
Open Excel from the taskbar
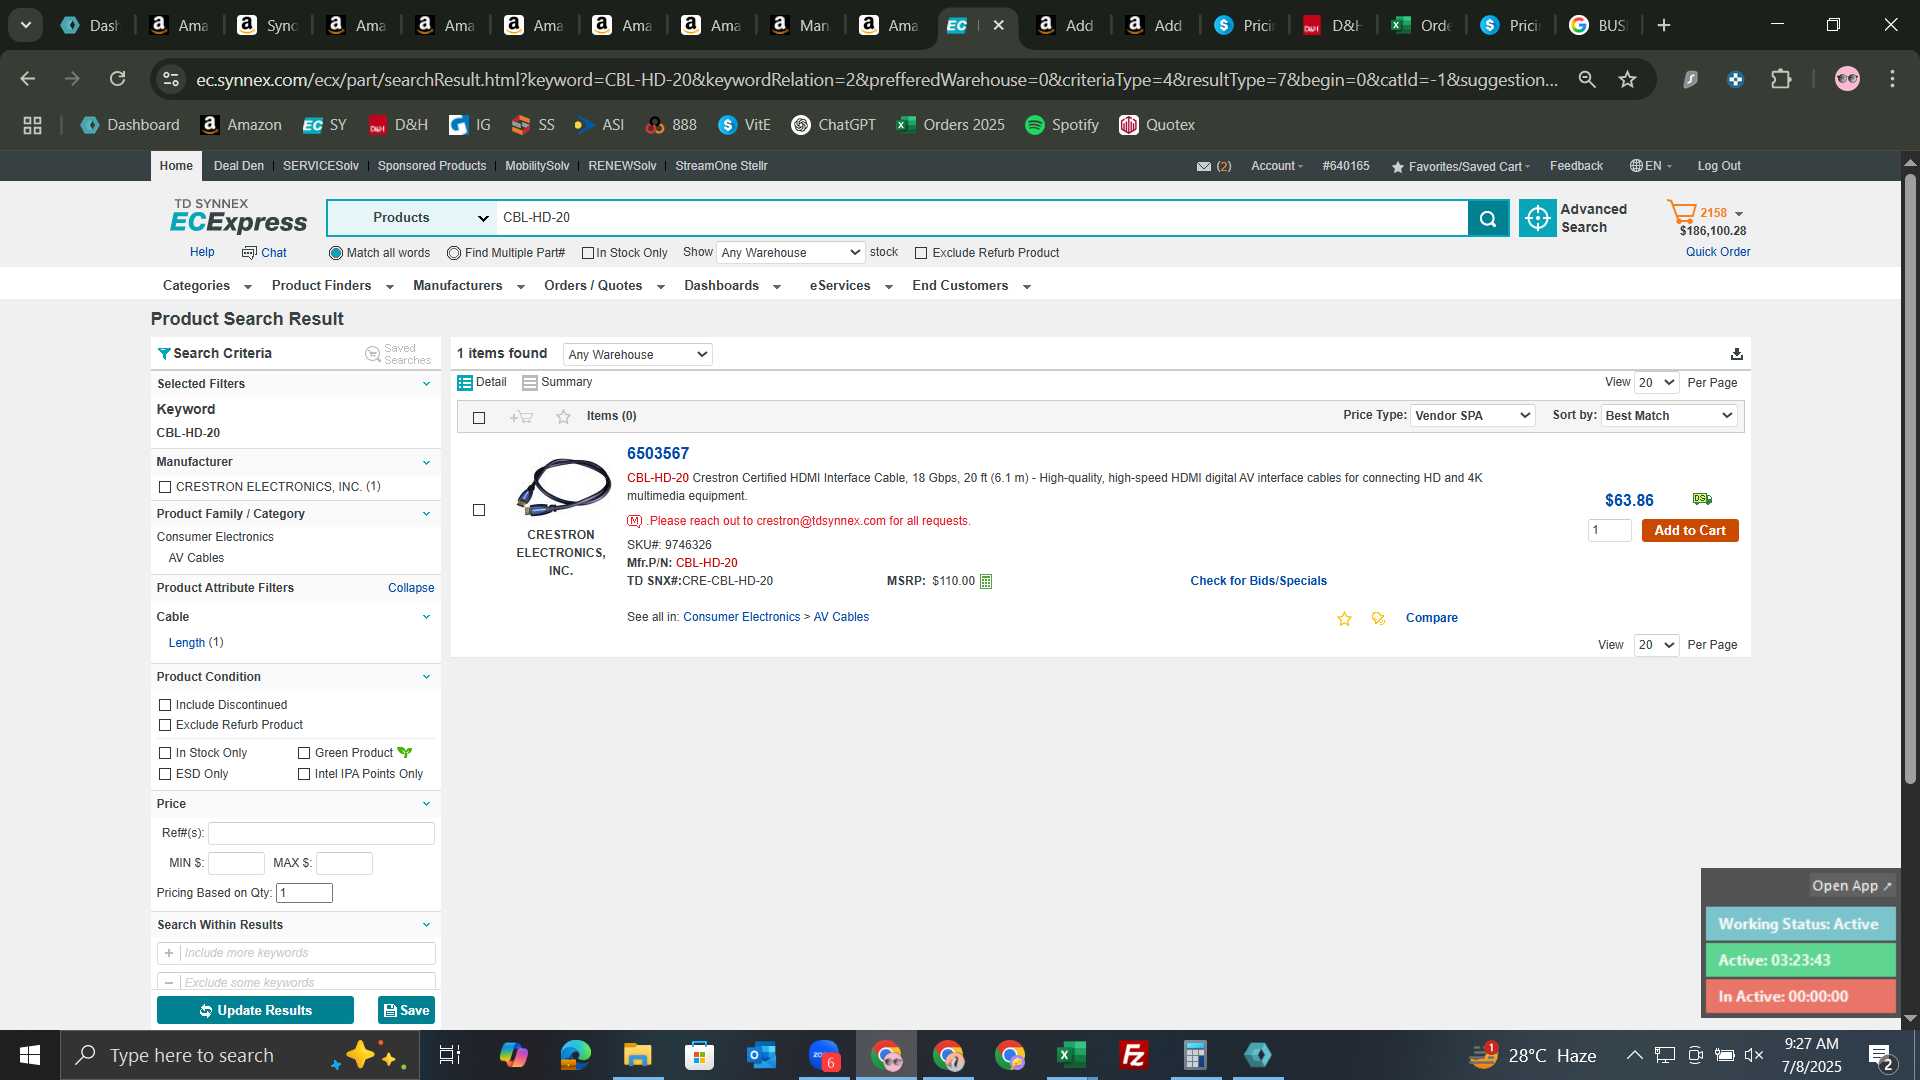point(1071,1055)
